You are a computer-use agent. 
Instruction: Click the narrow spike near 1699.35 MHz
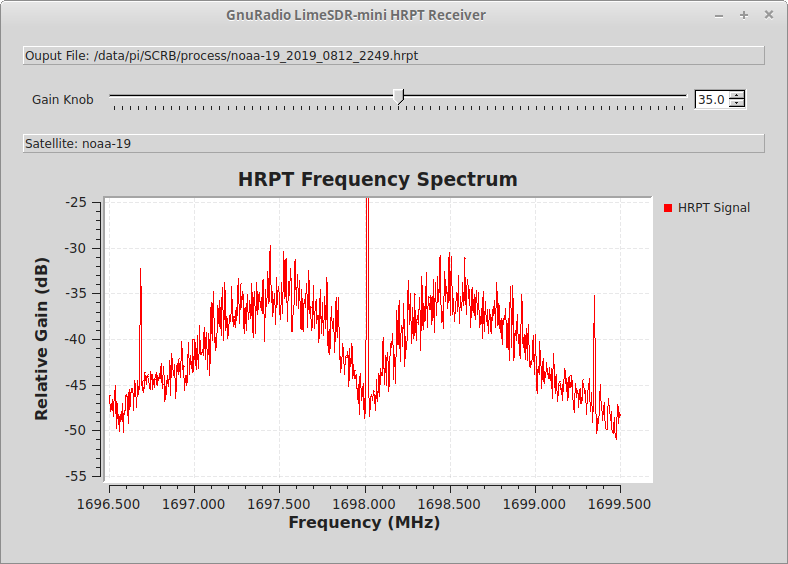point(594,330)
